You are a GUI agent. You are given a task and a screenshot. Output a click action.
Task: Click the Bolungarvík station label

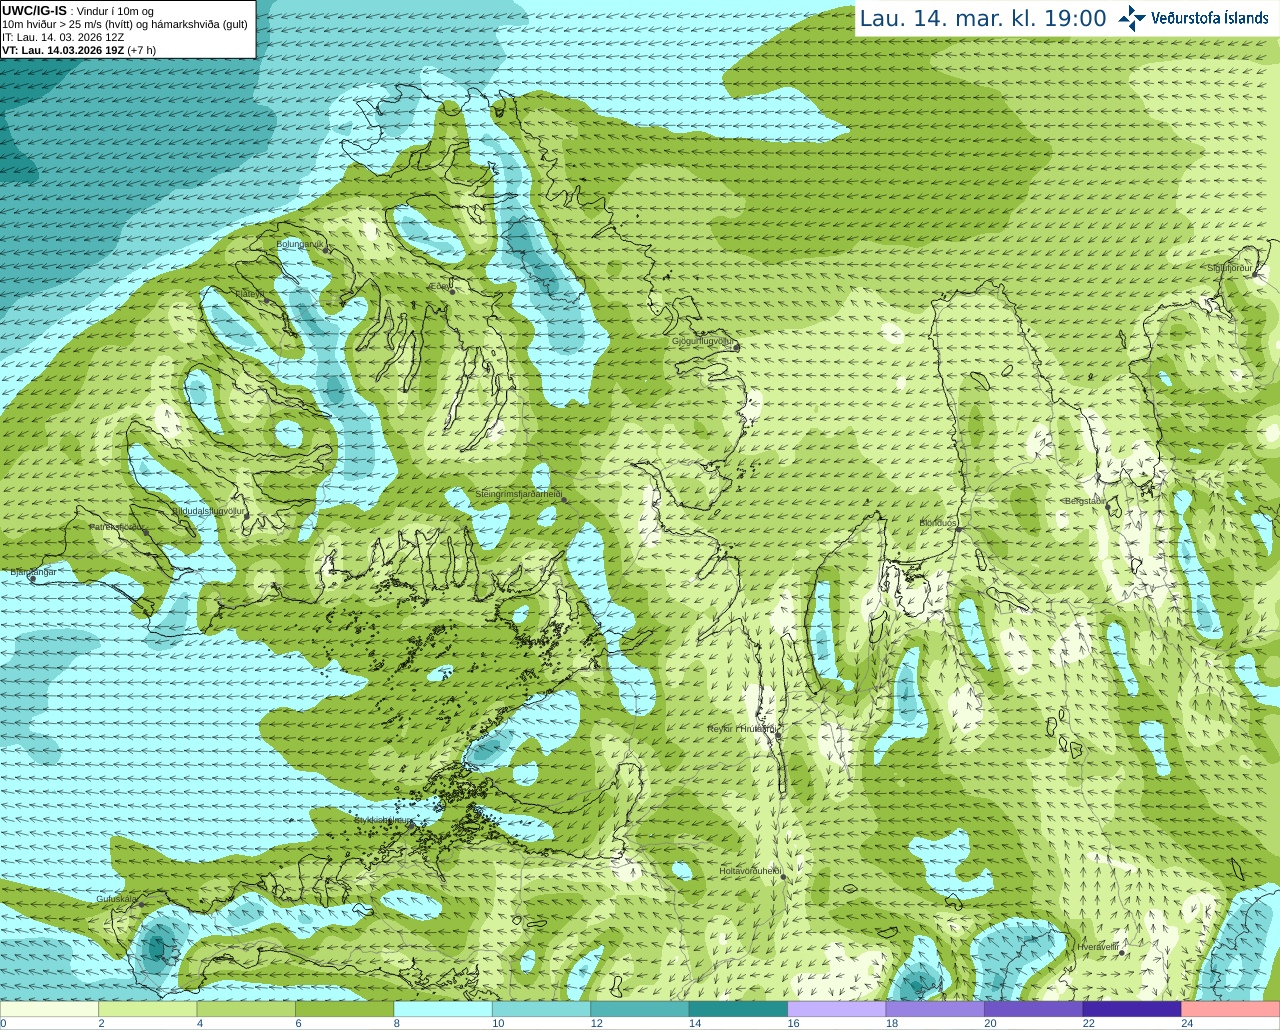click(x=300, y=244)
